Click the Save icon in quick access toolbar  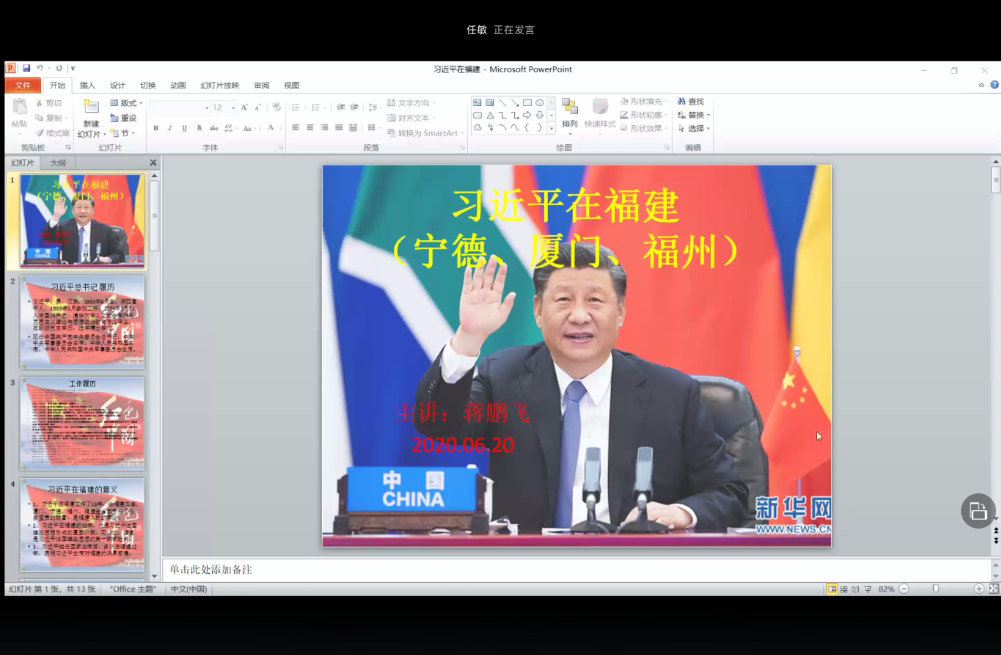click(26, 68)
